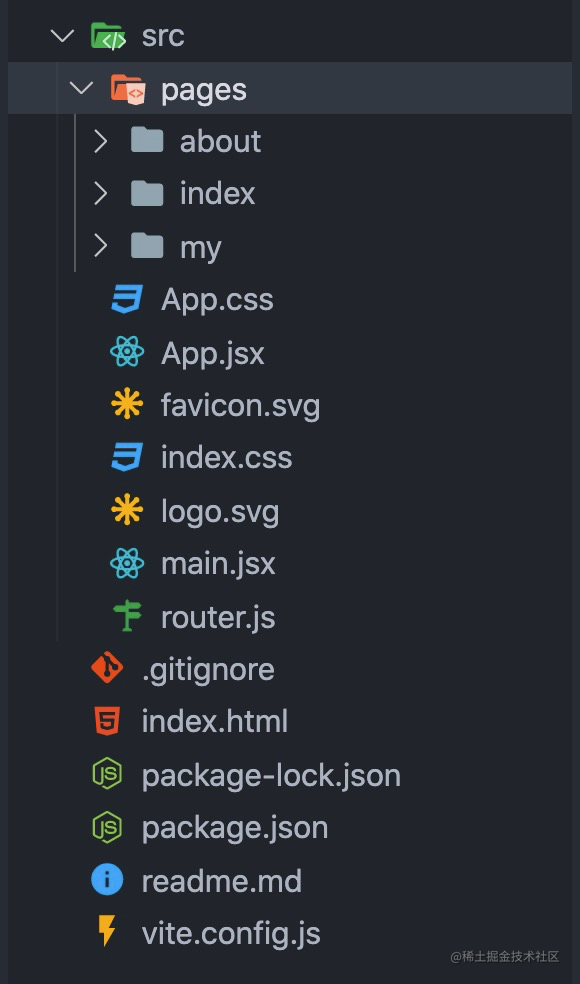580x984 pixels.
Task: Click the lightning bolt icon for vite.config.js
Action: (x=107, y=931)
